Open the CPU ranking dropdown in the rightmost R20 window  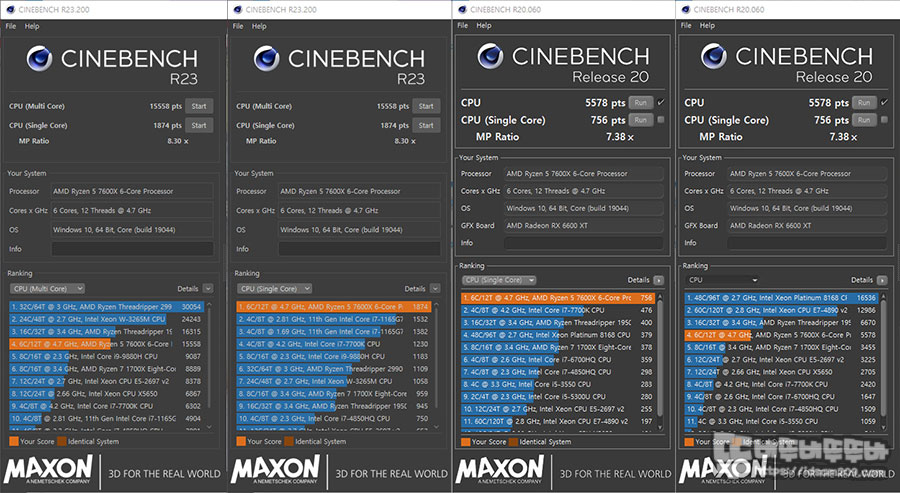click(x=722, y=280)
